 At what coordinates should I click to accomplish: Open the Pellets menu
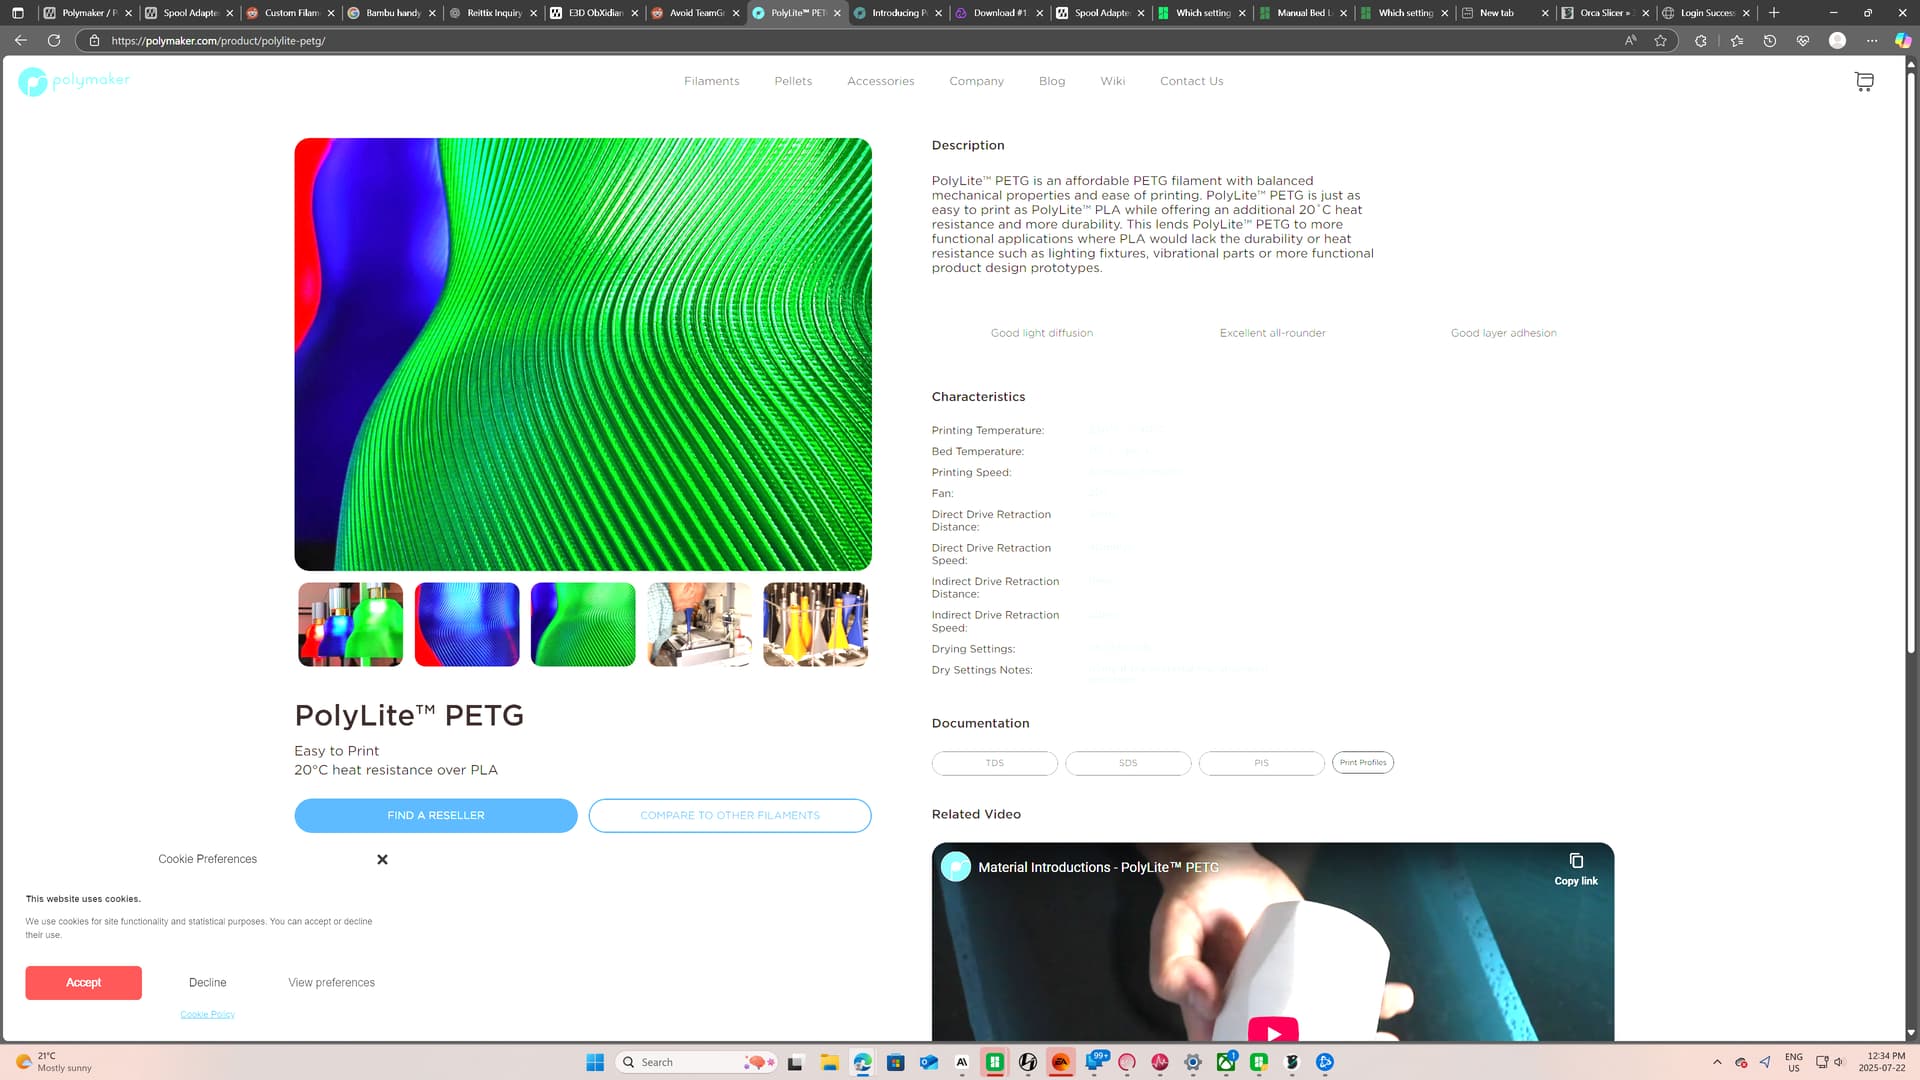tap(793, 81)
